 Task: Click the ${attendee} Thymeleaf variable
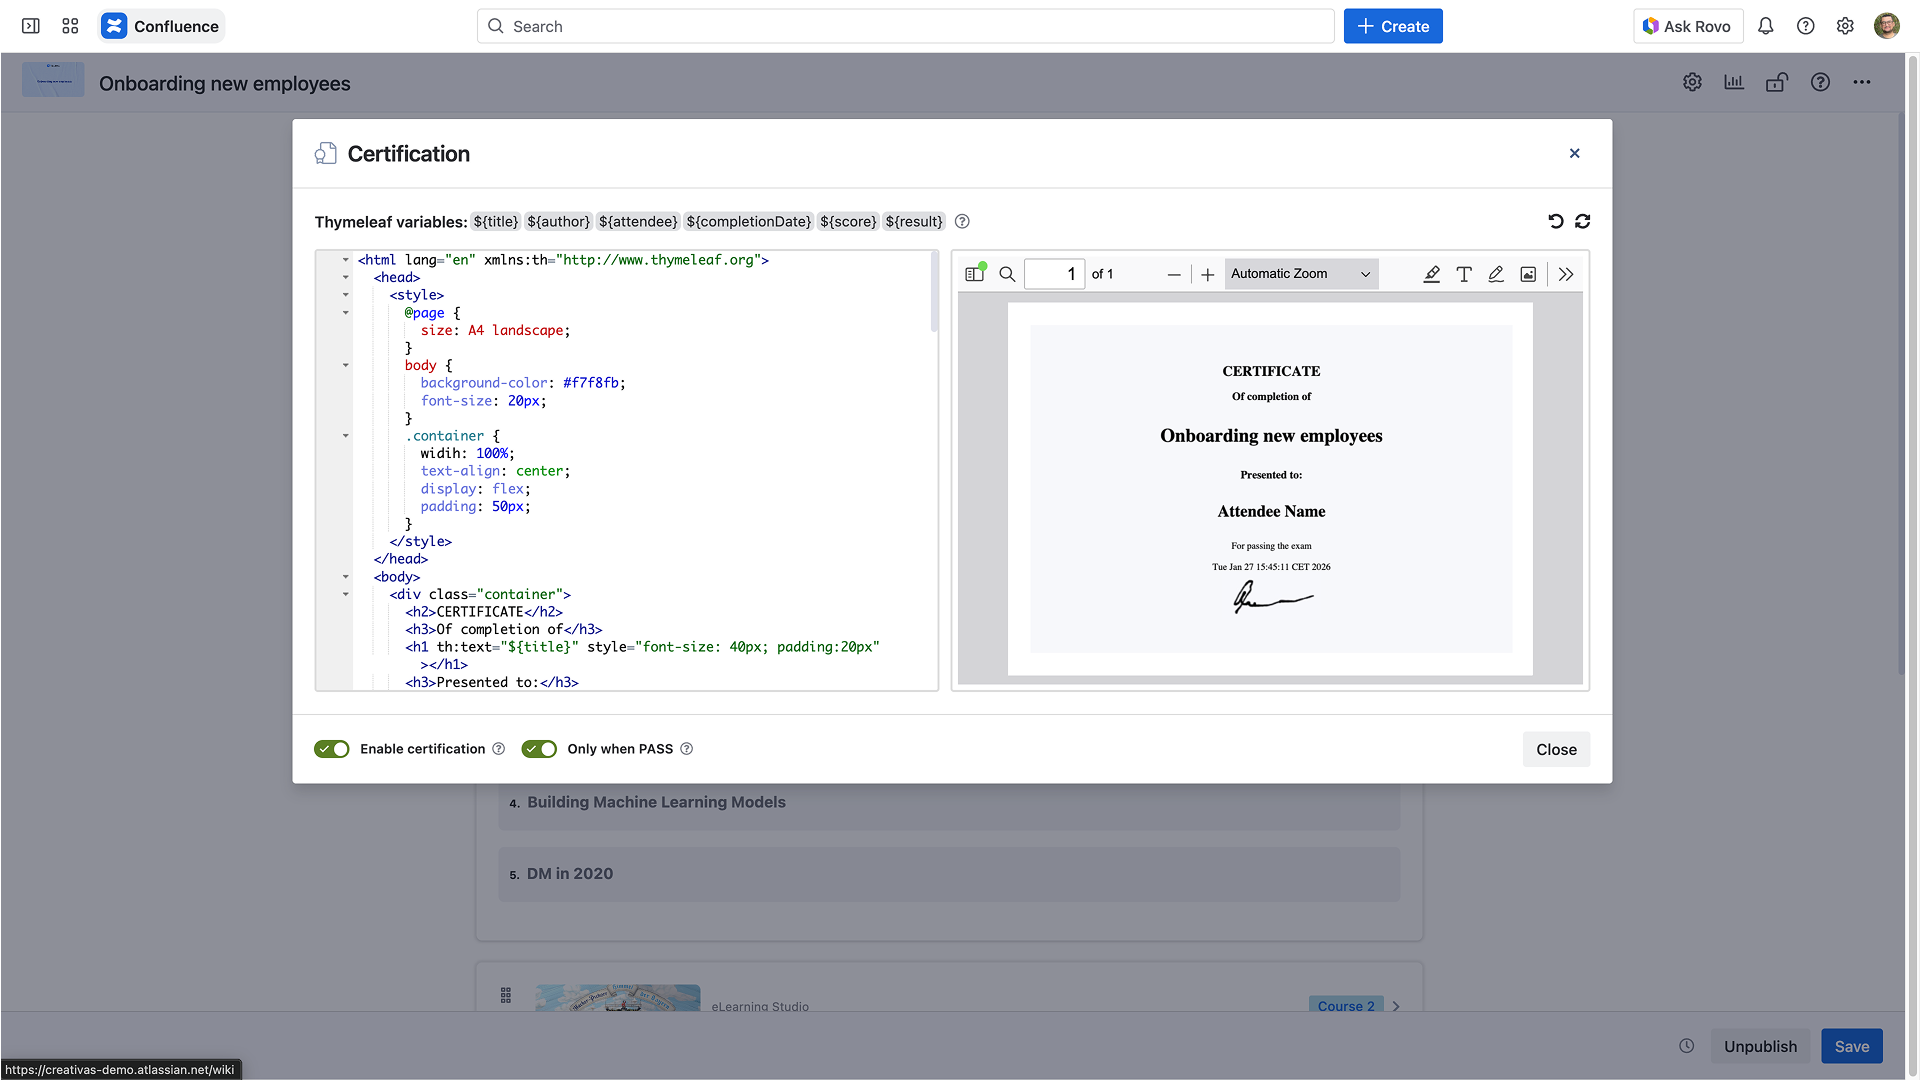point(638,221)
